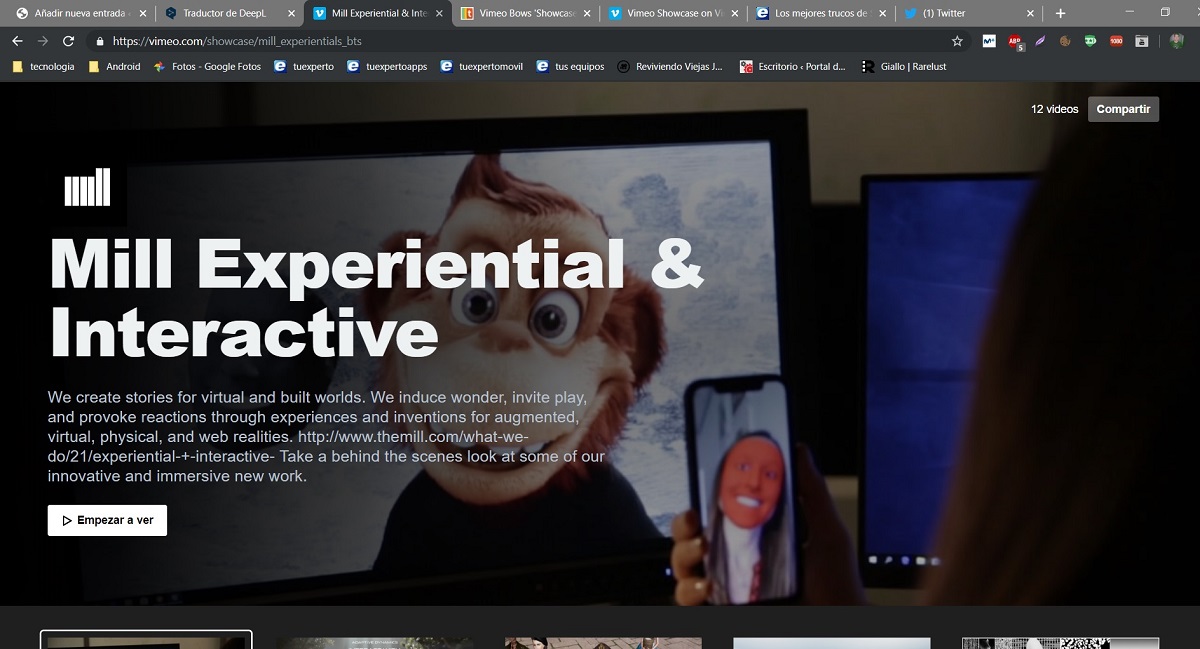The image size is (1200, 649).
Task: Click the Empezar a ver button
Action: (x=107, y=520)
